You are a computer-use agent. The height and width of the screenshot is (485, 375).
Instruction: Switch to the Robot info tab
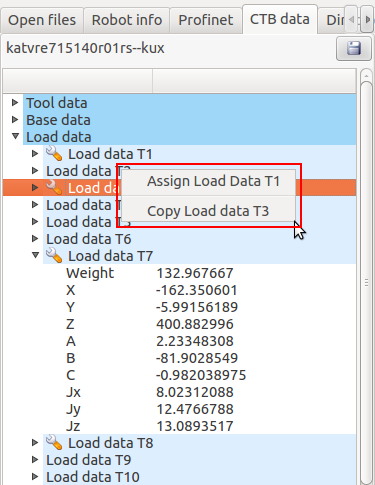127,20
